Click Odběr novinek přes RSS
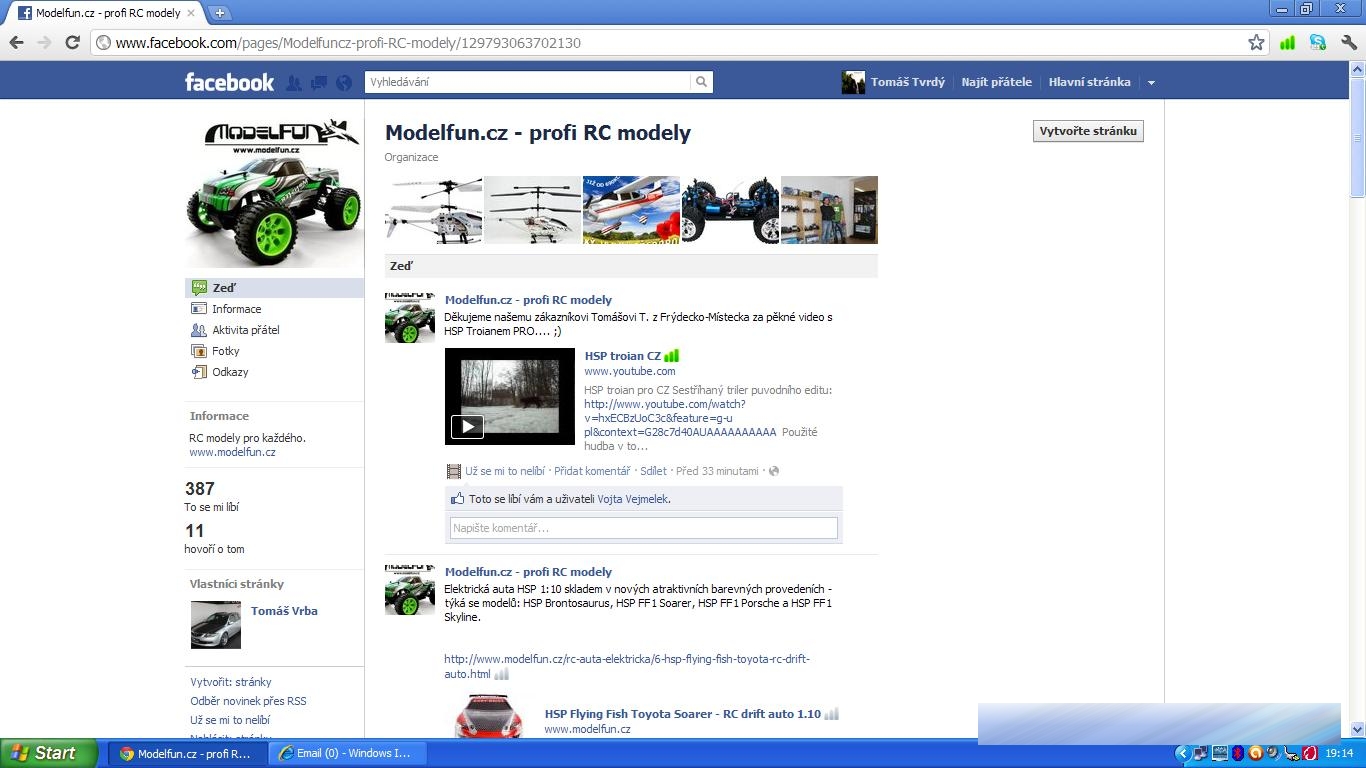Viewport: 1366px width, 768px height. (248, 701)
